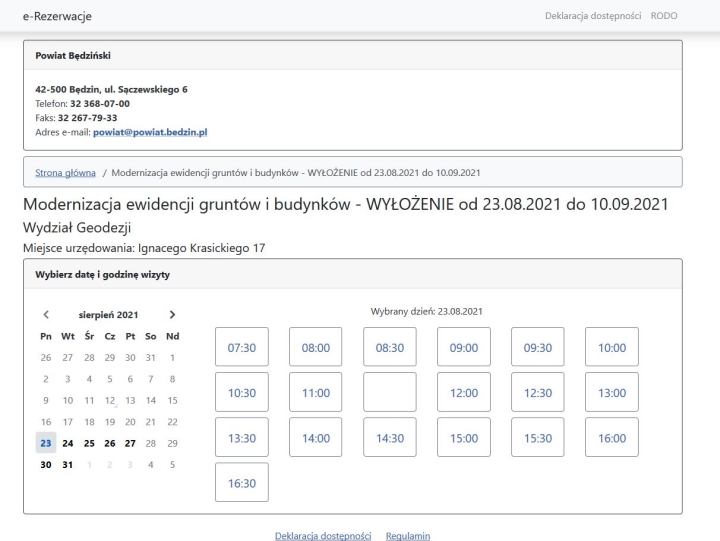Click highlighted date 23 in calendar
The height and width of the screenshot is (541, 720).
[x=46, y=442]
